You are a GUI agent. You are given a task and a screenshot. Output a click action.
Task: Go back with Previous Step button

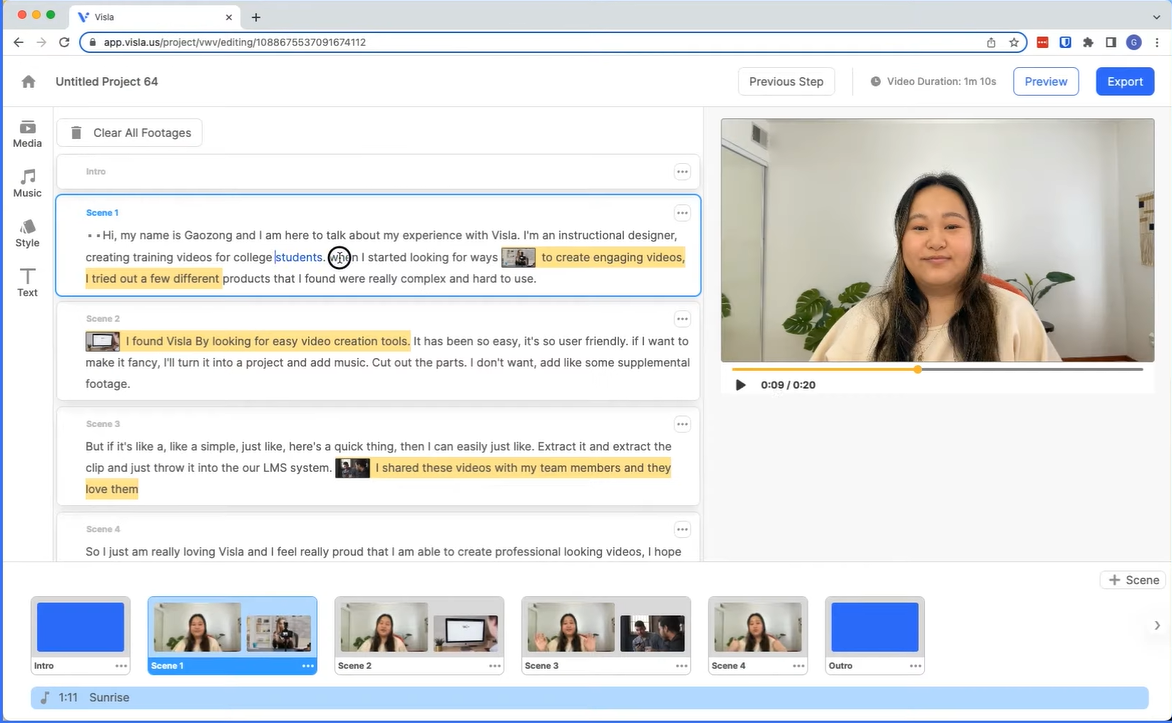786,82
